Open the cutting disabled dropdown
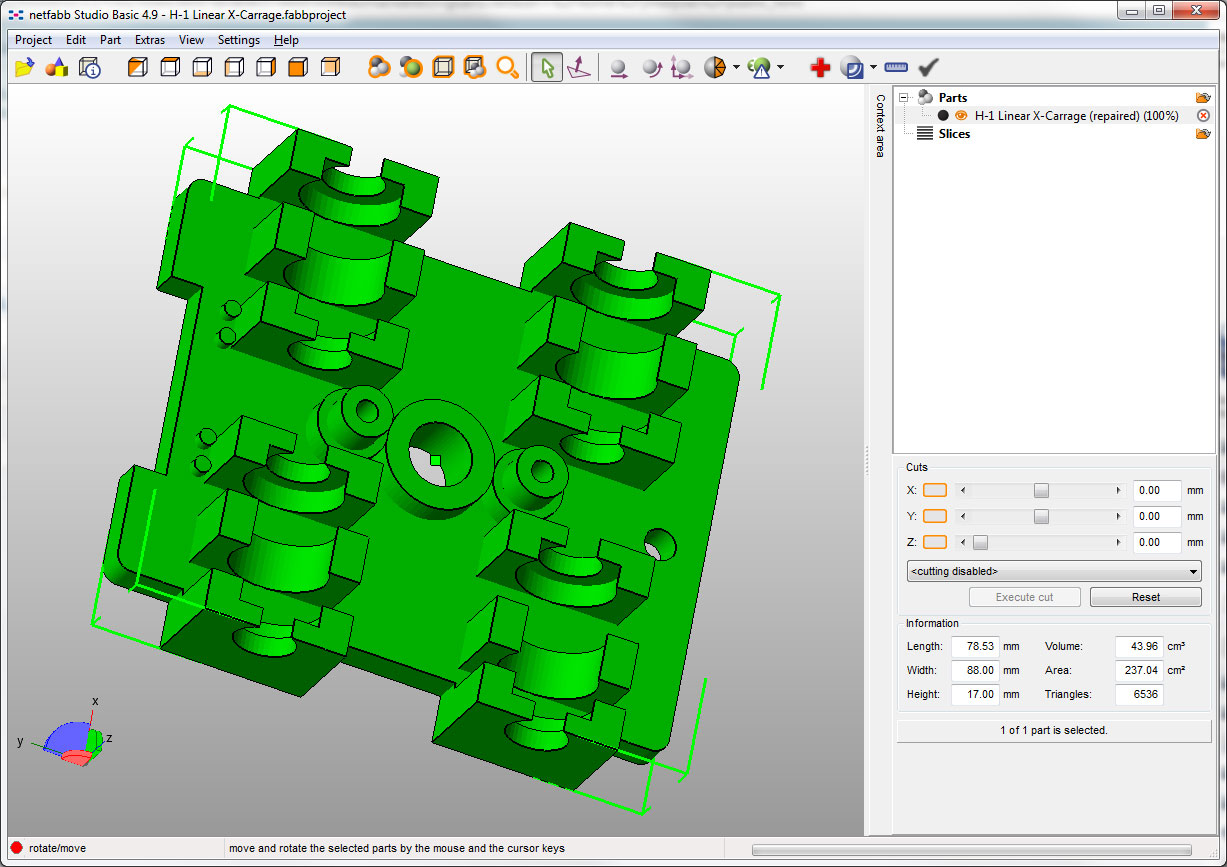Viewport: 1227px width, 867px height. pyautogui.click(x=1053, y=571)
